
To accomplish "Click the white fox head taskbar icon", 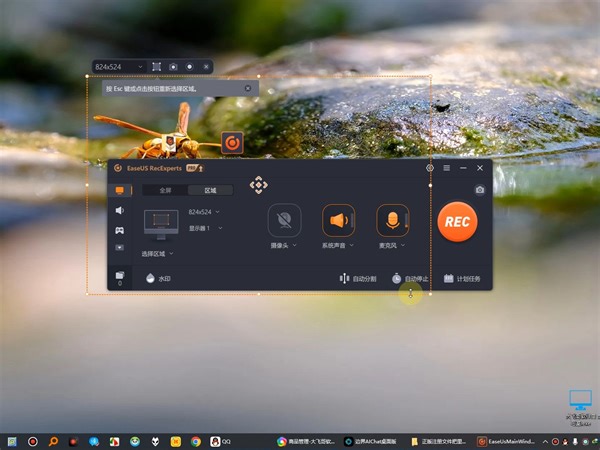I will click(155, 442).
